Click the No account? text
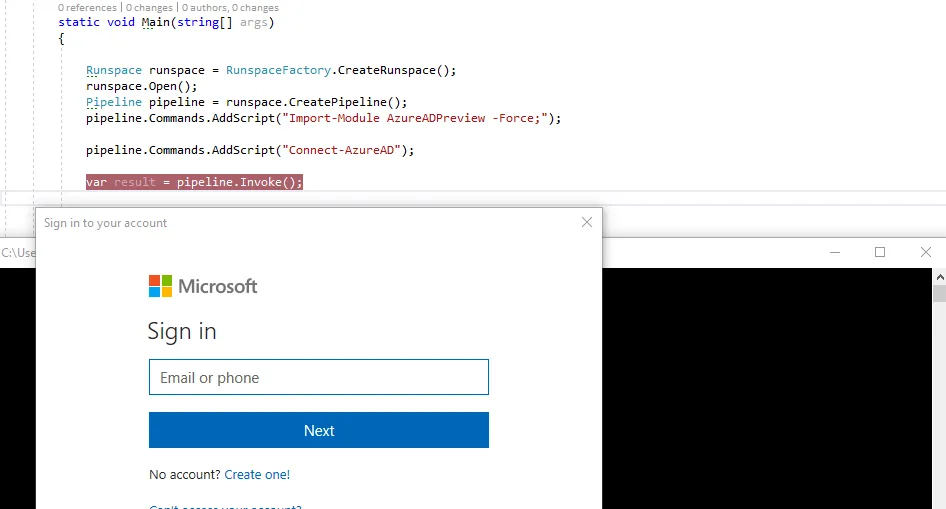 (185, 475)
